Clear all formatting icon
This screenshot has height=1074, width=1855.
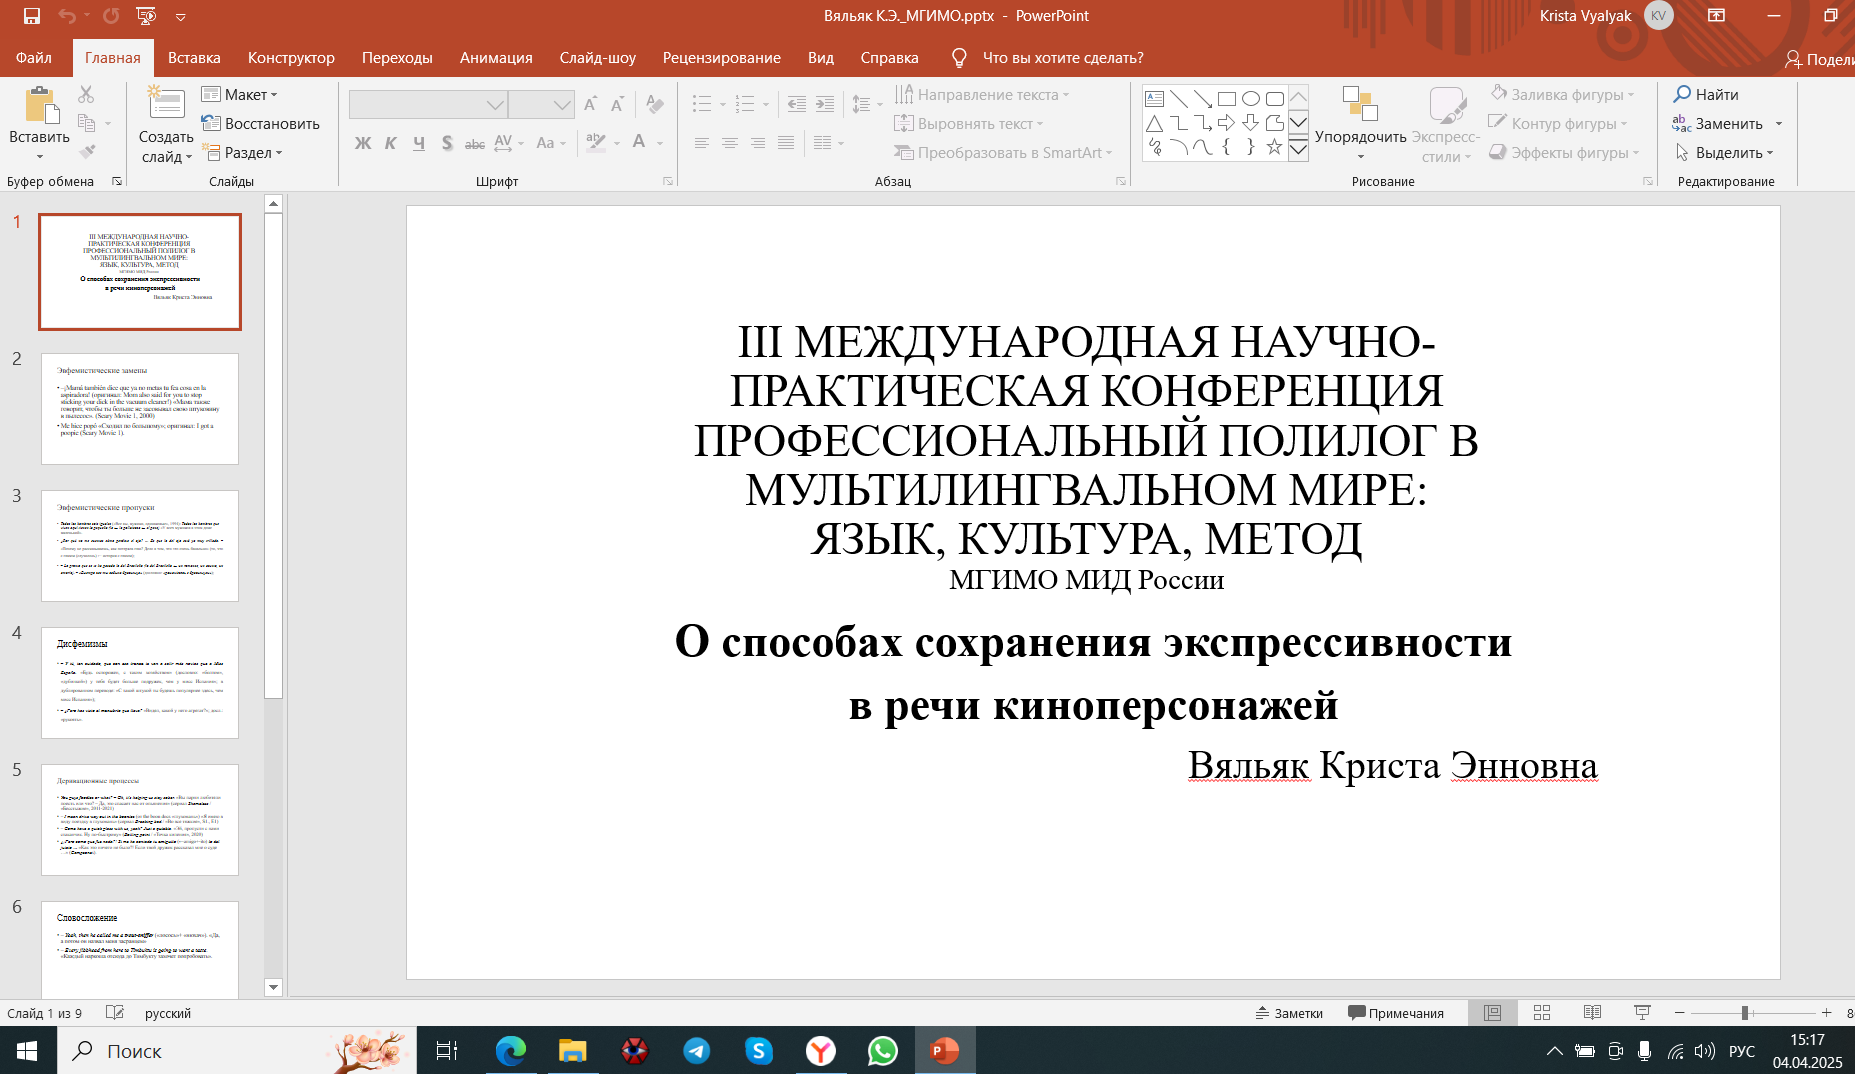655,104
